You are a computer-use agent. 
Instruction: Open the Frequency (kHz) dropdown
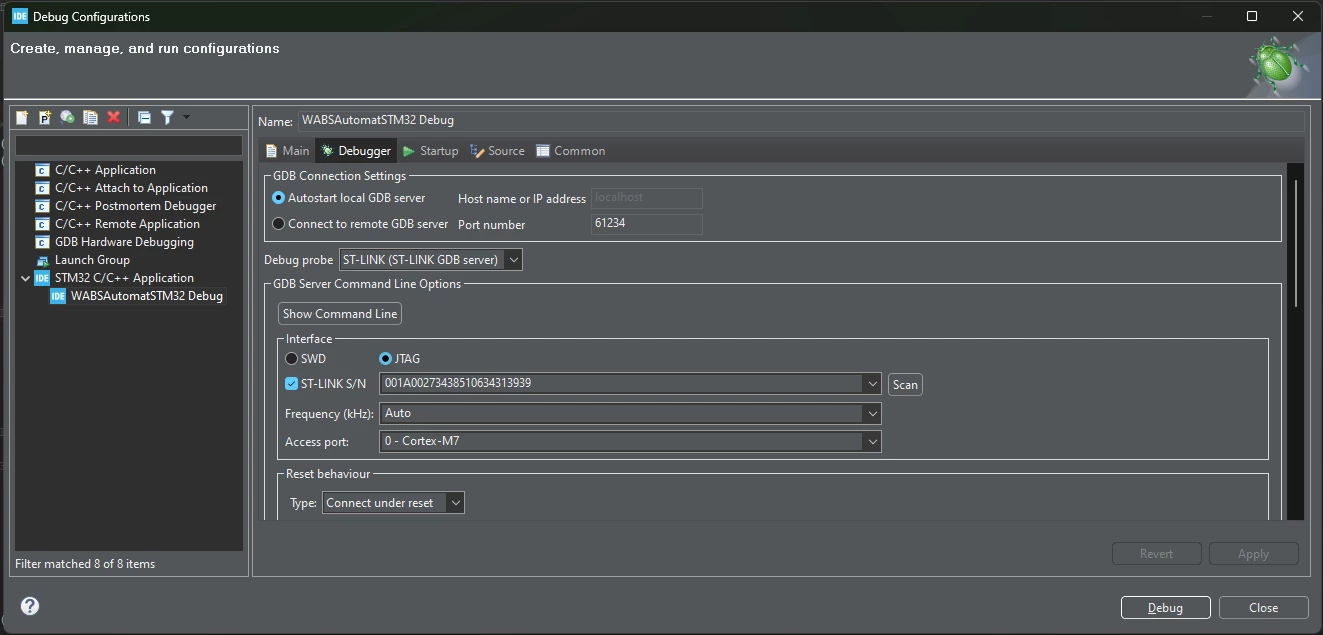871,413
